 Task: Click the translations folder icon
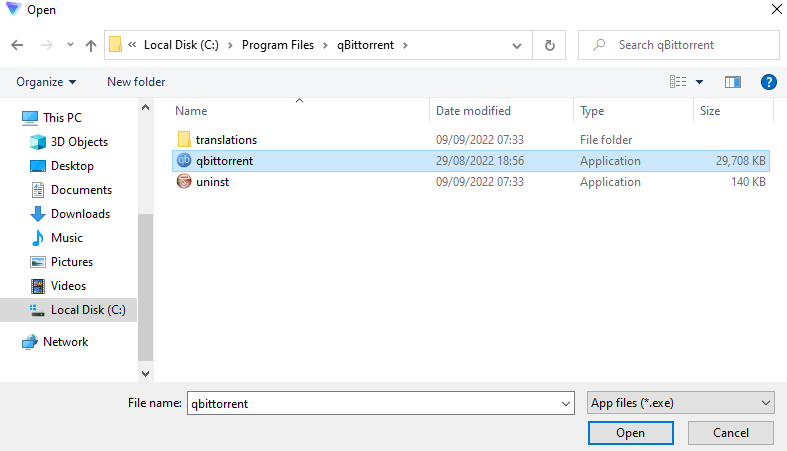184,139
